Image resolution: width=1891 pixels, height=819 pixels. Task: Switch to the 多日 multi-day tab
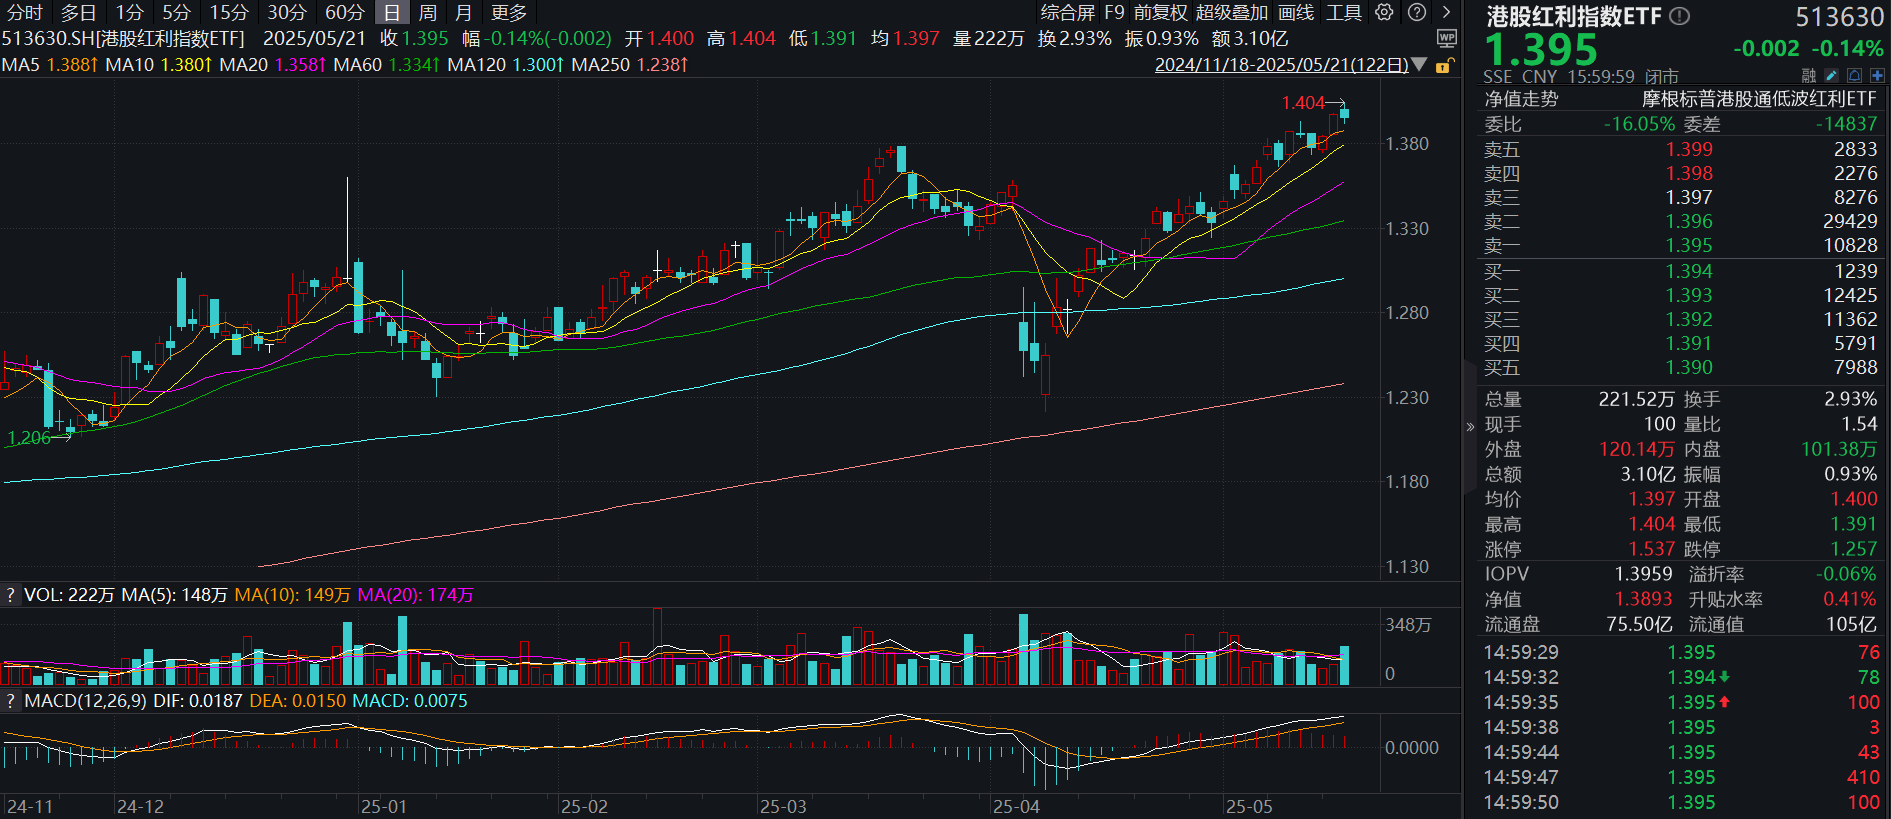click(78, 12)
